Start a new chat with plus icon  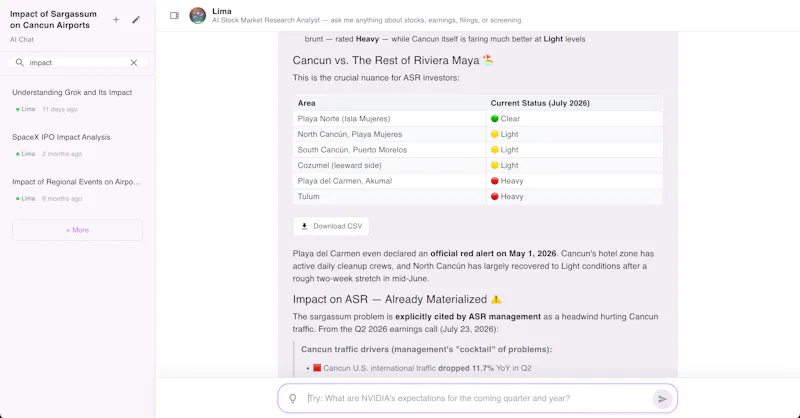coord(116,19)
